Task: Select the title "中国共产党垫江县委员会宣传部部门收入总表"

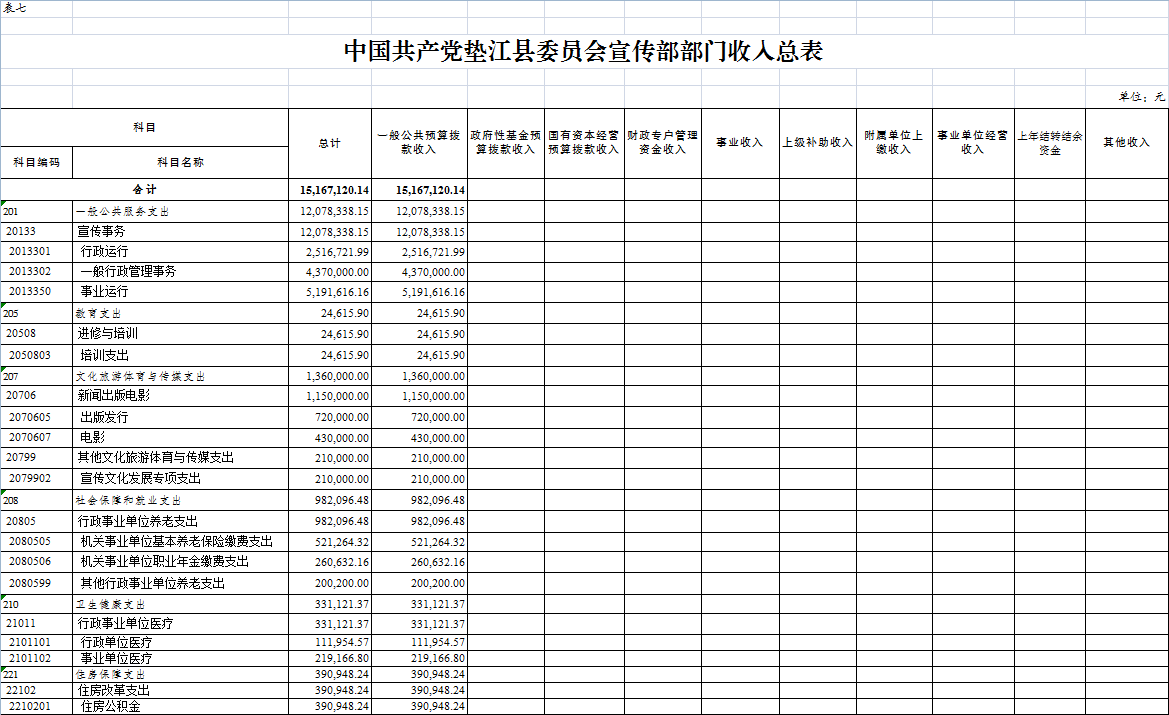Action: pos(584,51)
